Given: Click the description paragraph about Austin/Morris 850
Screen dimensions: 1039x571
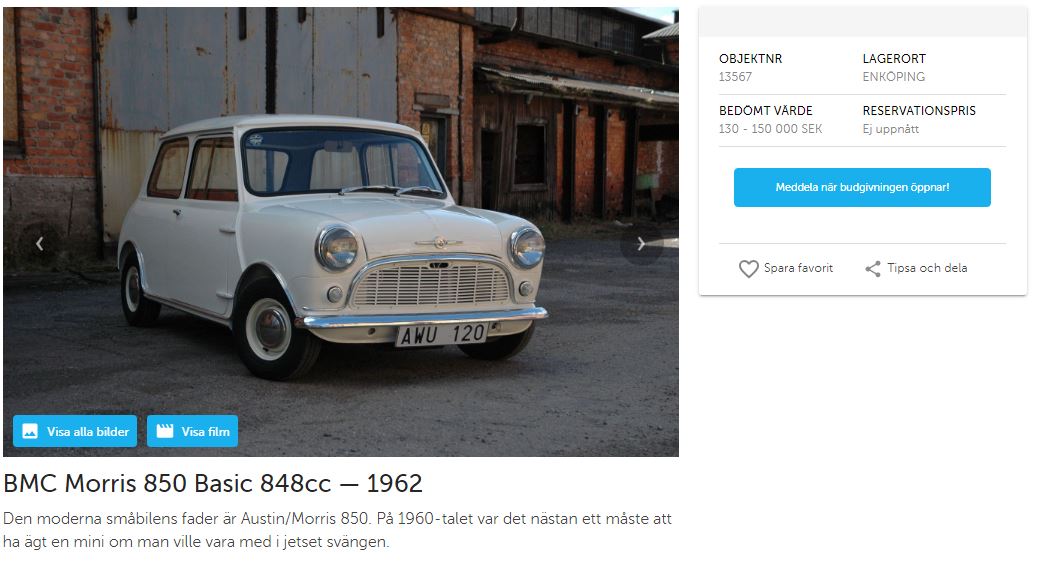Looking at the screenshot, I should coord(337,530).
